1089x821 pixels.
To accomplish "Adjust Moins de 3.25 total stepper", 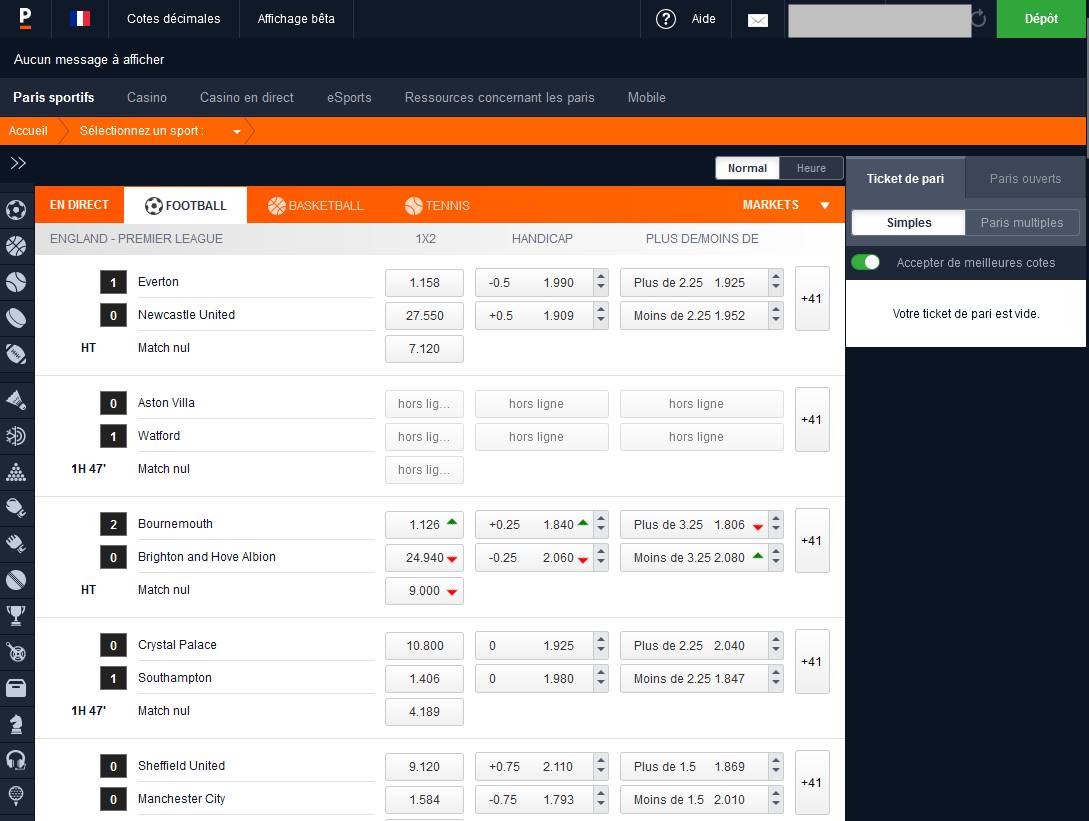I will 776,558.
